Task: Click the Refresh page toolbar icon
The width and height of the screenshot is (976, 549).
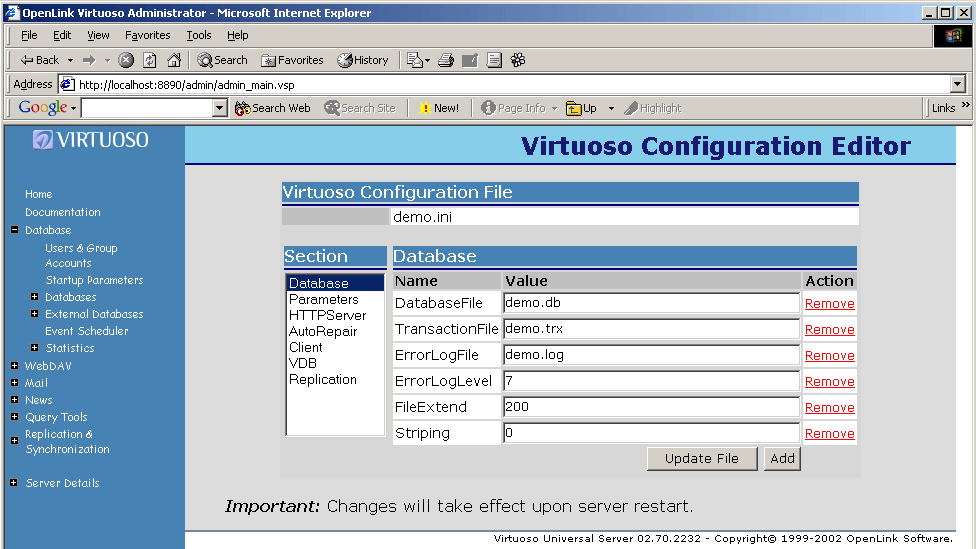Action: (x=150, y=60)
